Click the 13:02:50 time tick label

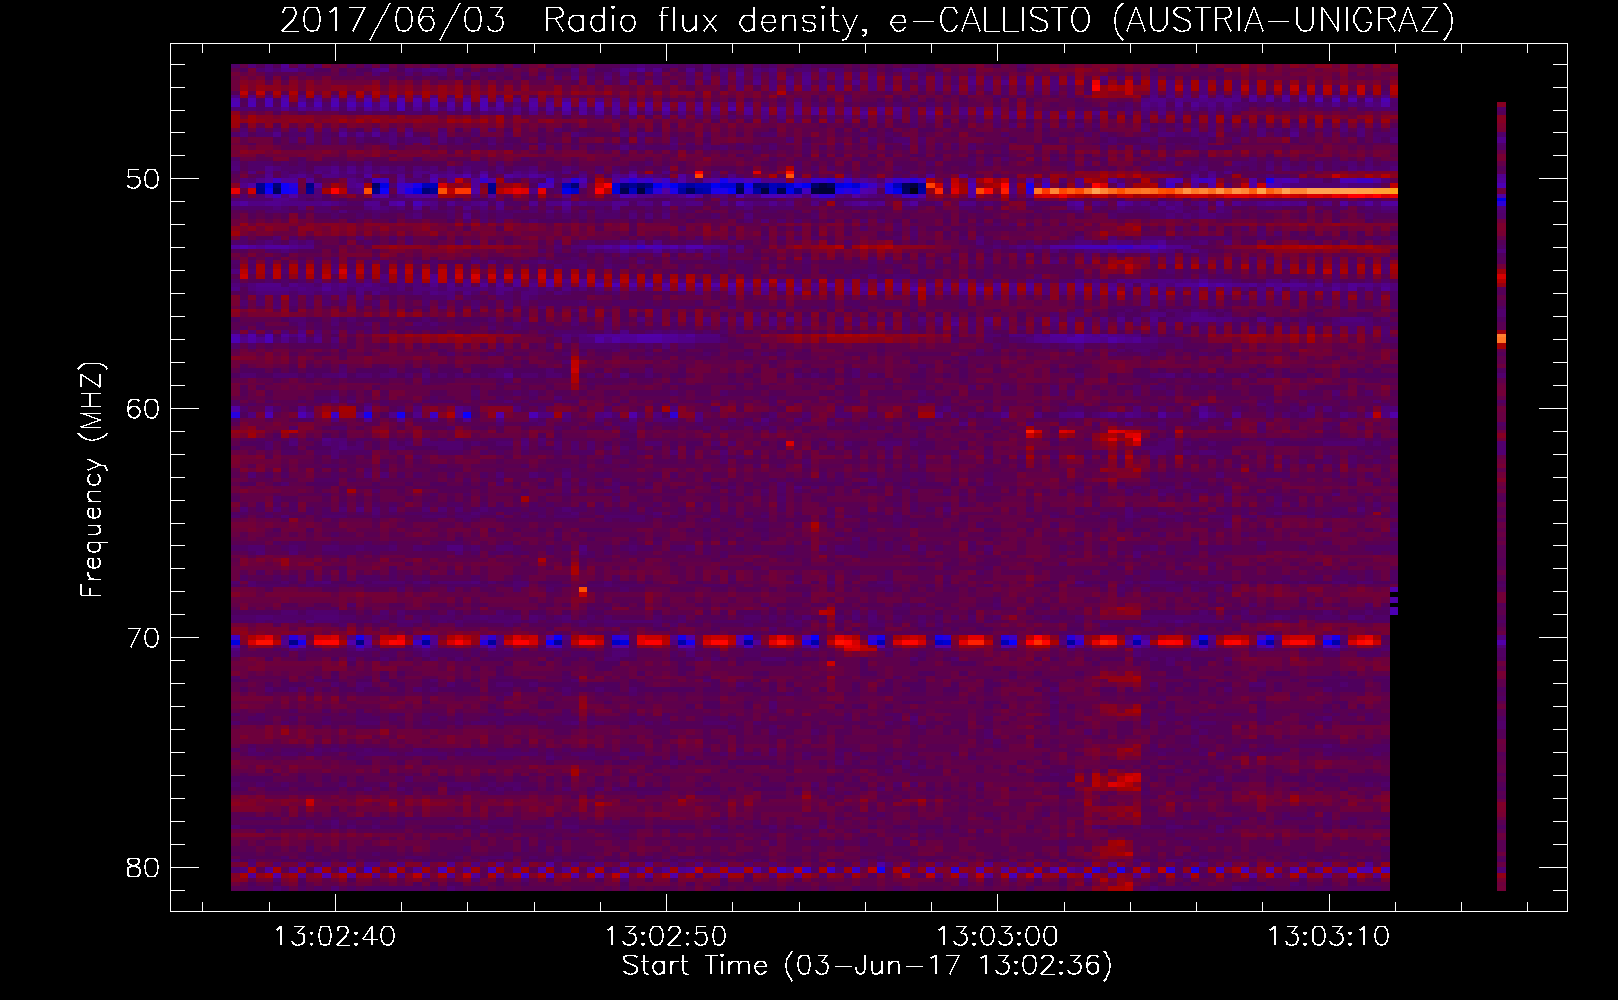(x=666, y=937)
